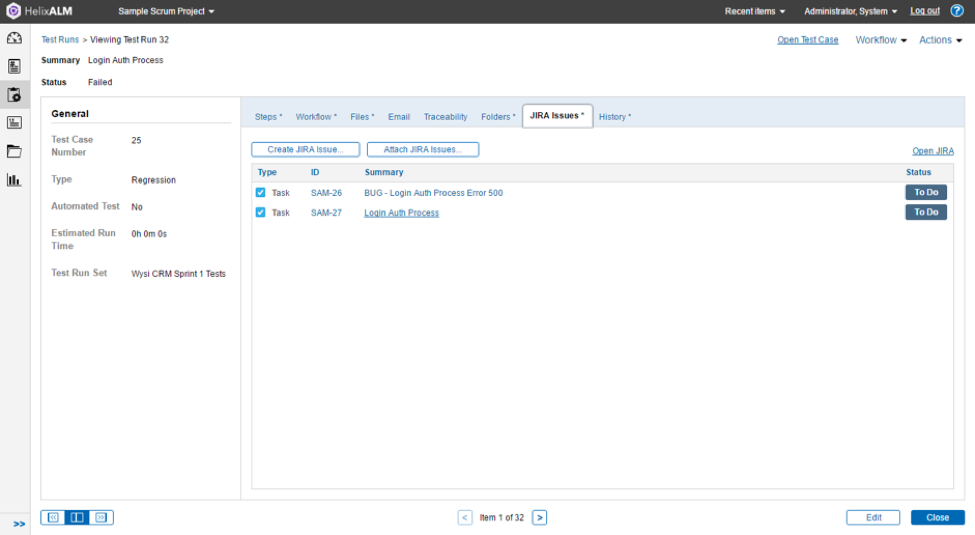Select the JIRA Issues tab

click(557, 116)
